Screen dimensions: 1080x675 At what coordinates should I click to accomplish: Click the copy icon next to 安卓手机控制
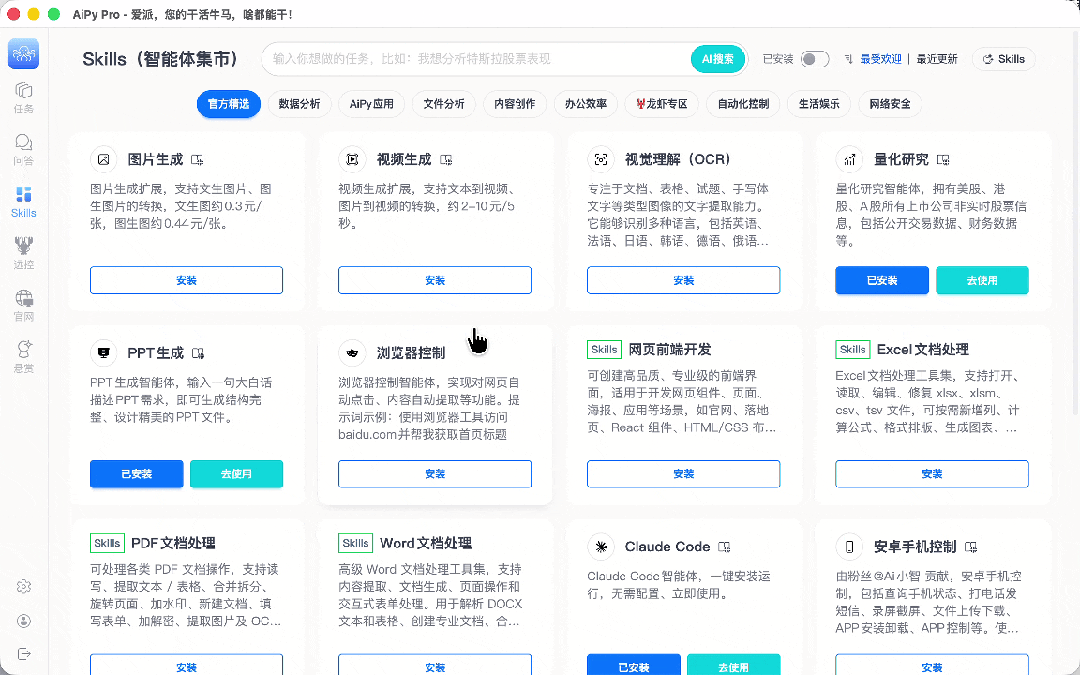(971, 547)
